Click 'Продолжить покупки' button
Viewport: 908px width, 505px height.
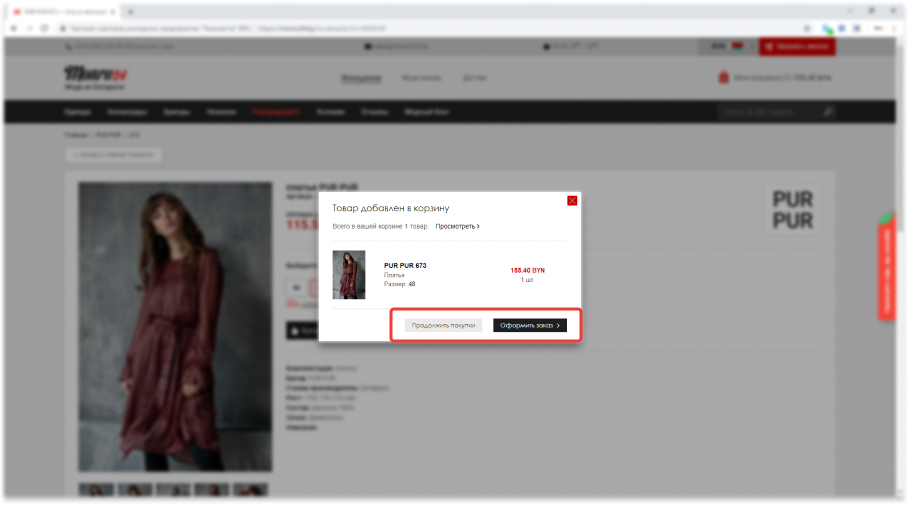[443, 325]
